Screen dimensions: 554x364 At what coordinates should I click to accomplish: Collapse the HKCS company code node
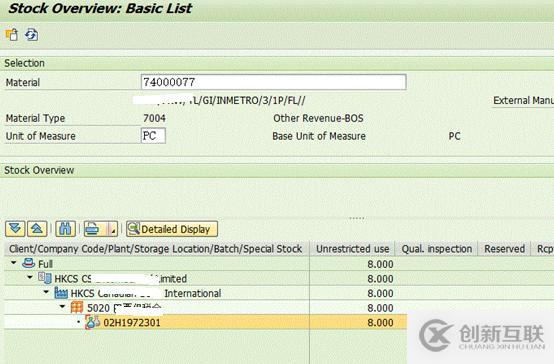(x=30, y=277)
